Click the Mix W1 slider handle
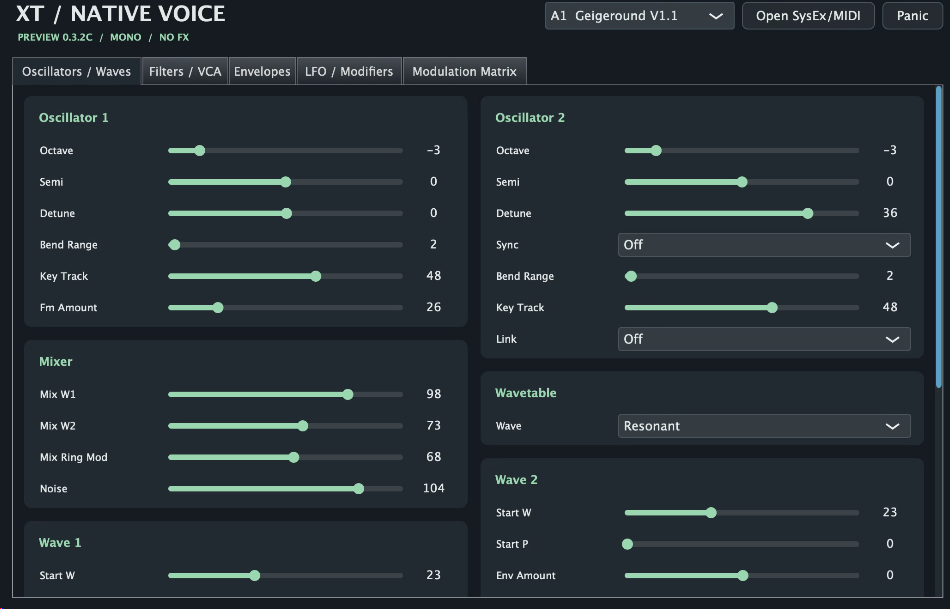950x609 pixels. click(x=348, y=394)
